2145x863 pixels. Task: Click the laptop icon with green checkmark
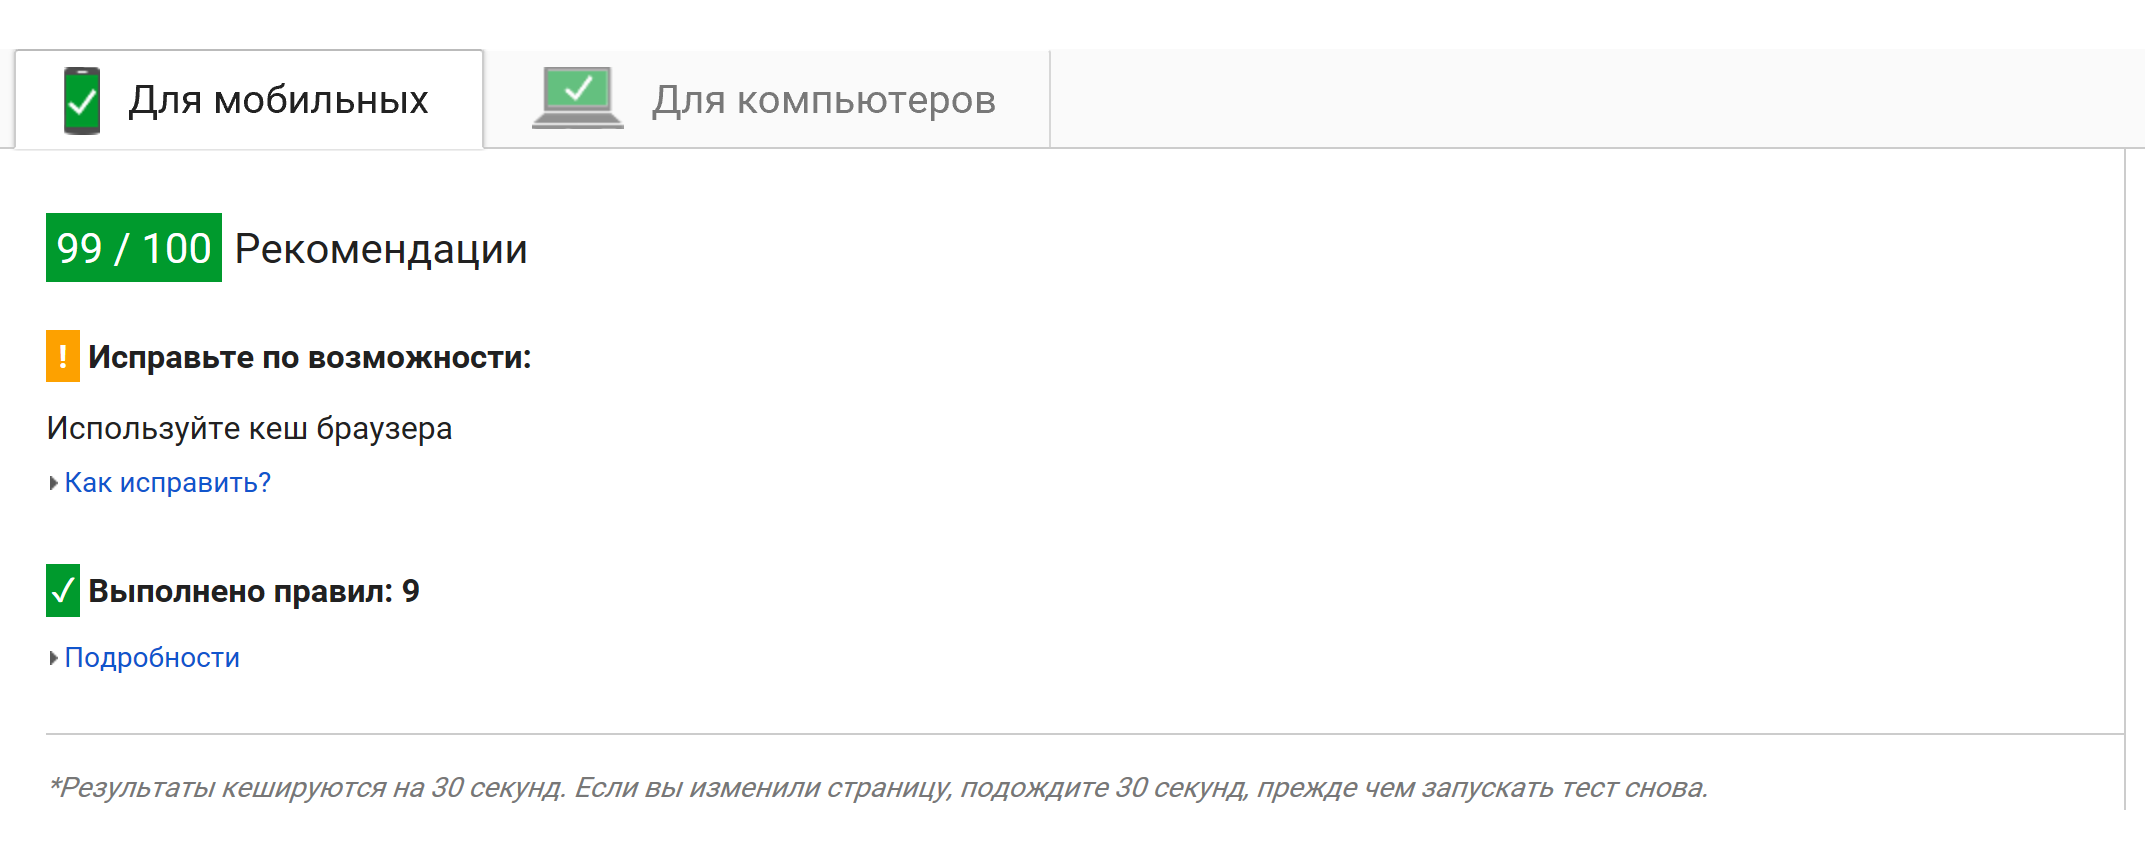tap(577, 98)
